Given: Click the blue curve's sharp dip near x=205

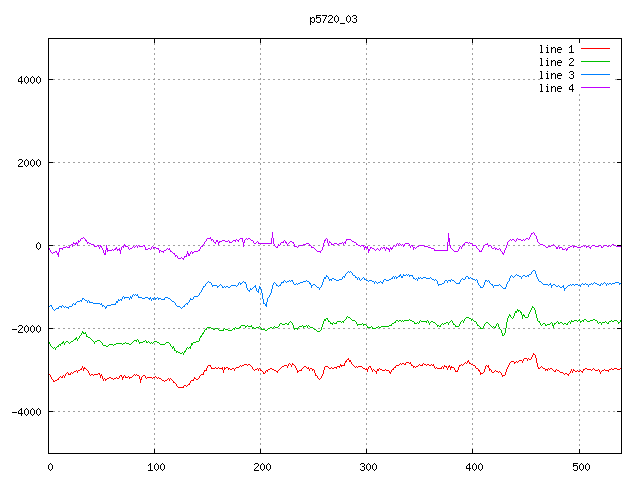Looking at the screenshot, I should point(265,303).
